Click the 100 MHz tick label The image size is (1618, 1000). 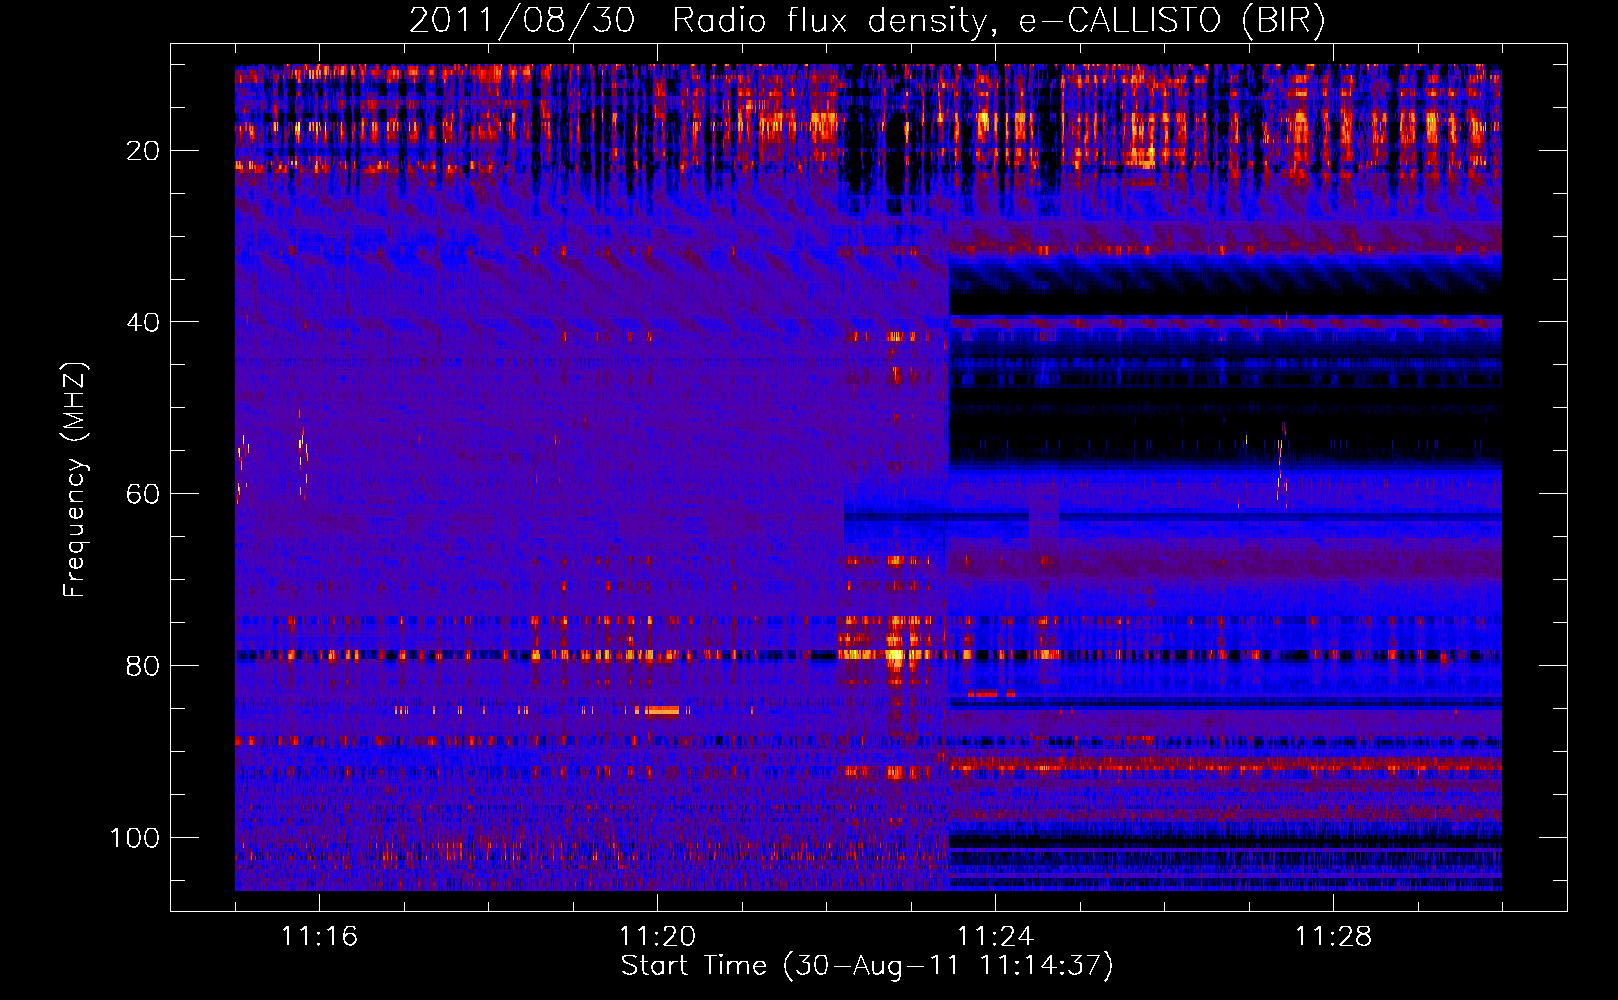[134, 837]
